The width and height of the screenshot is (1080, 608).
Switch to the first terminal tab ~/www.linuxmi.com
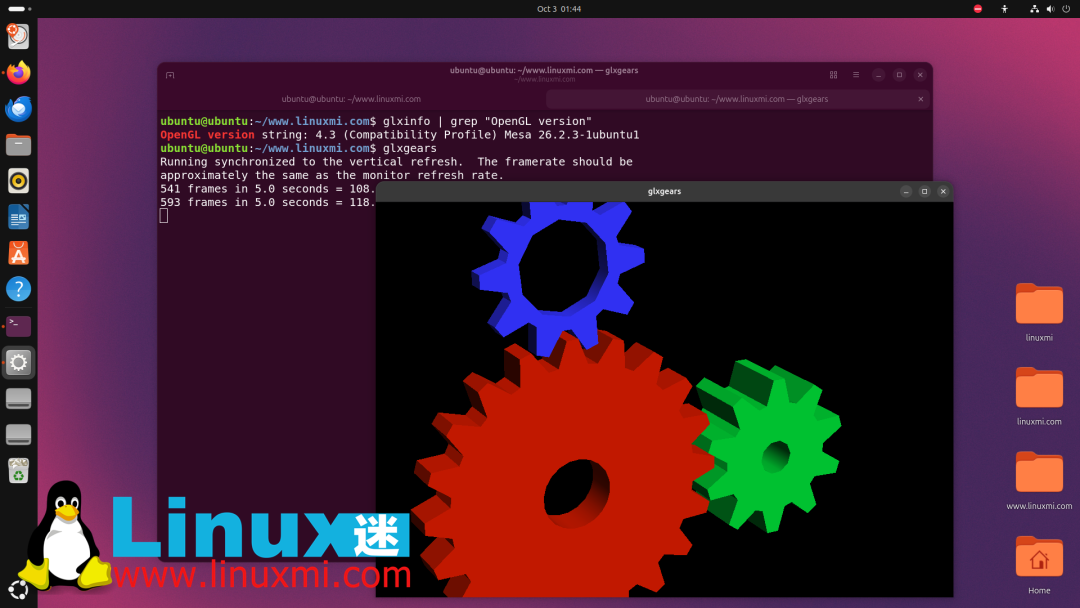tap(351, 99)
